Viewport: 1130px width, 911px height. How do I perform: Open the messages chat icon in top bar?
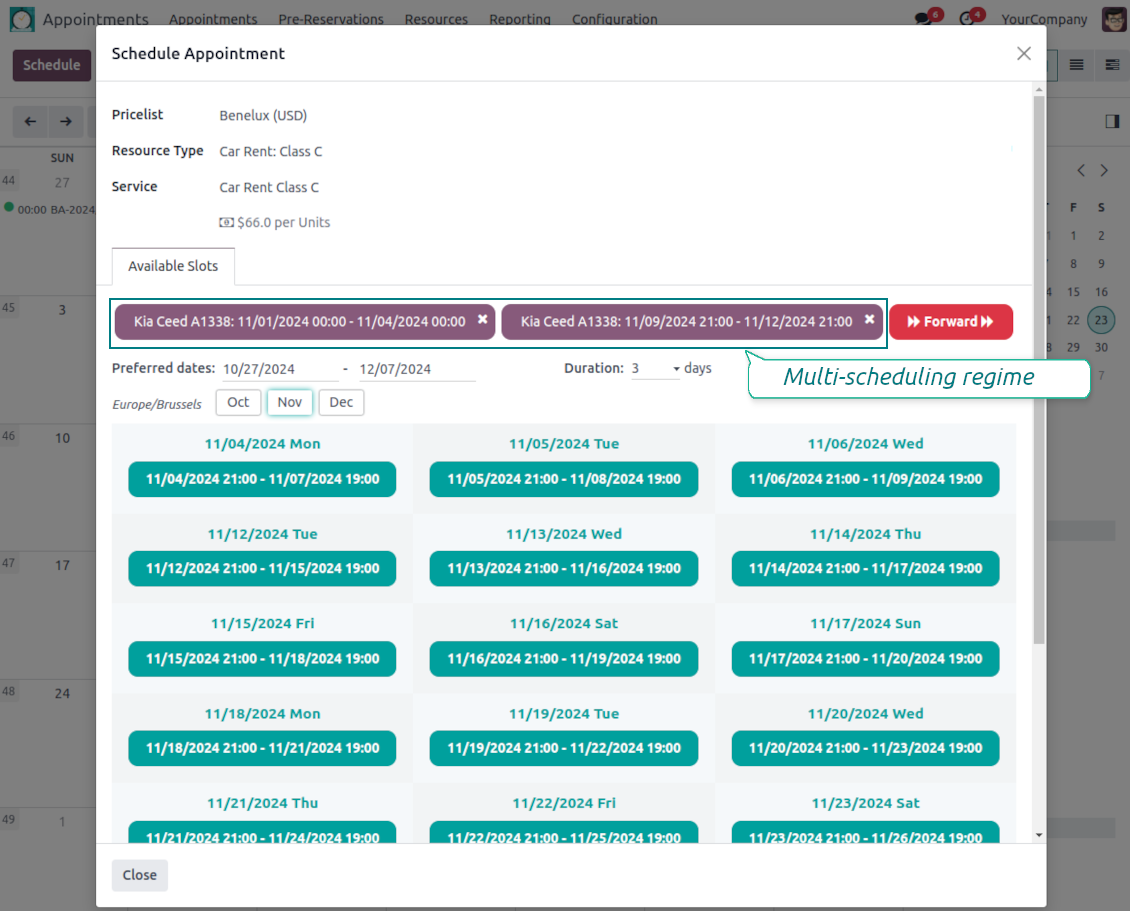coord(923,19)
